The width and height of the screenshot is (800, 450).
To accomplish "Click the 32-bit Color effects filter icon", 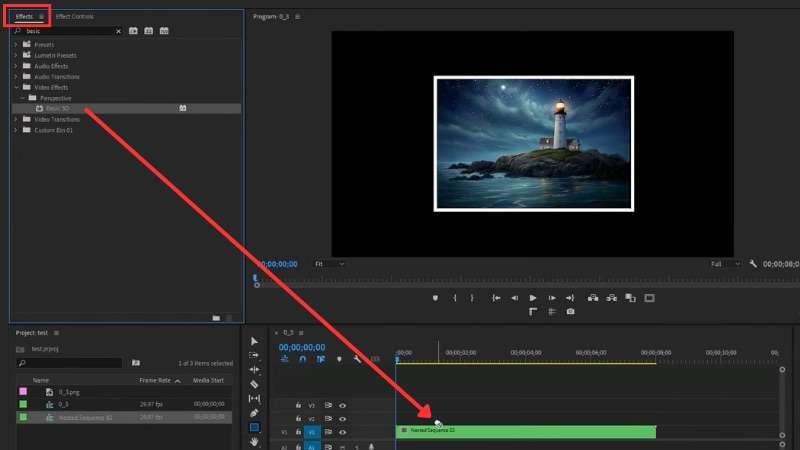I will (x=148, y=31).
